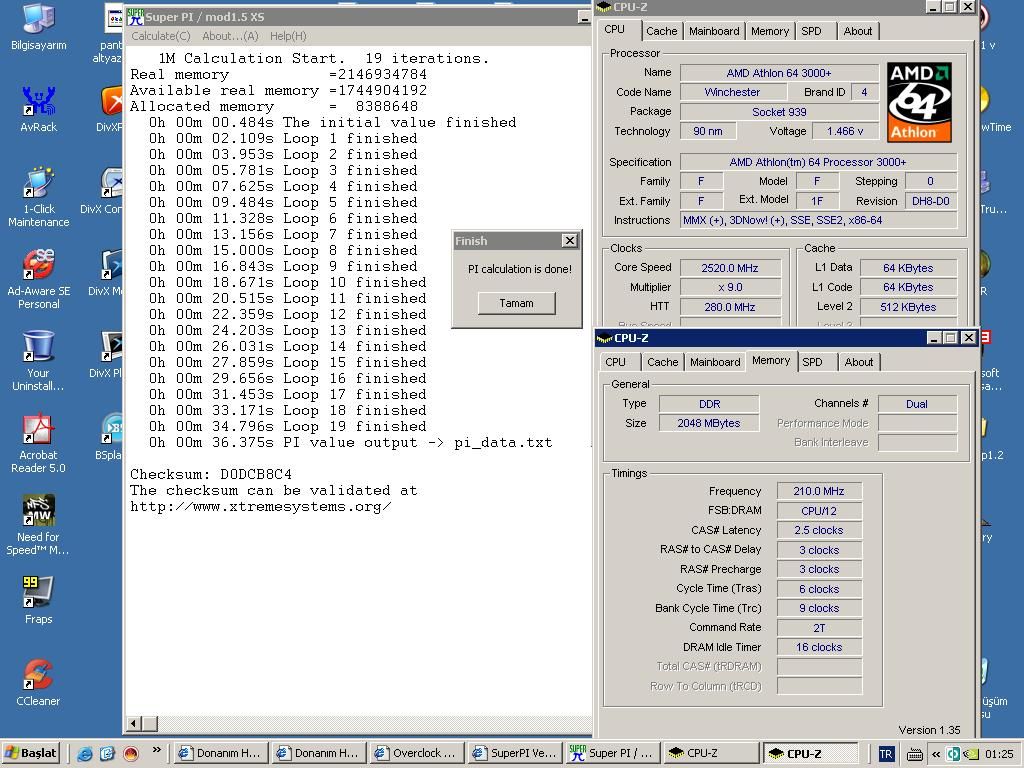
Task: Select the Need for Speed shortcut
Action: pyautogui.click(x=39, y=525)
